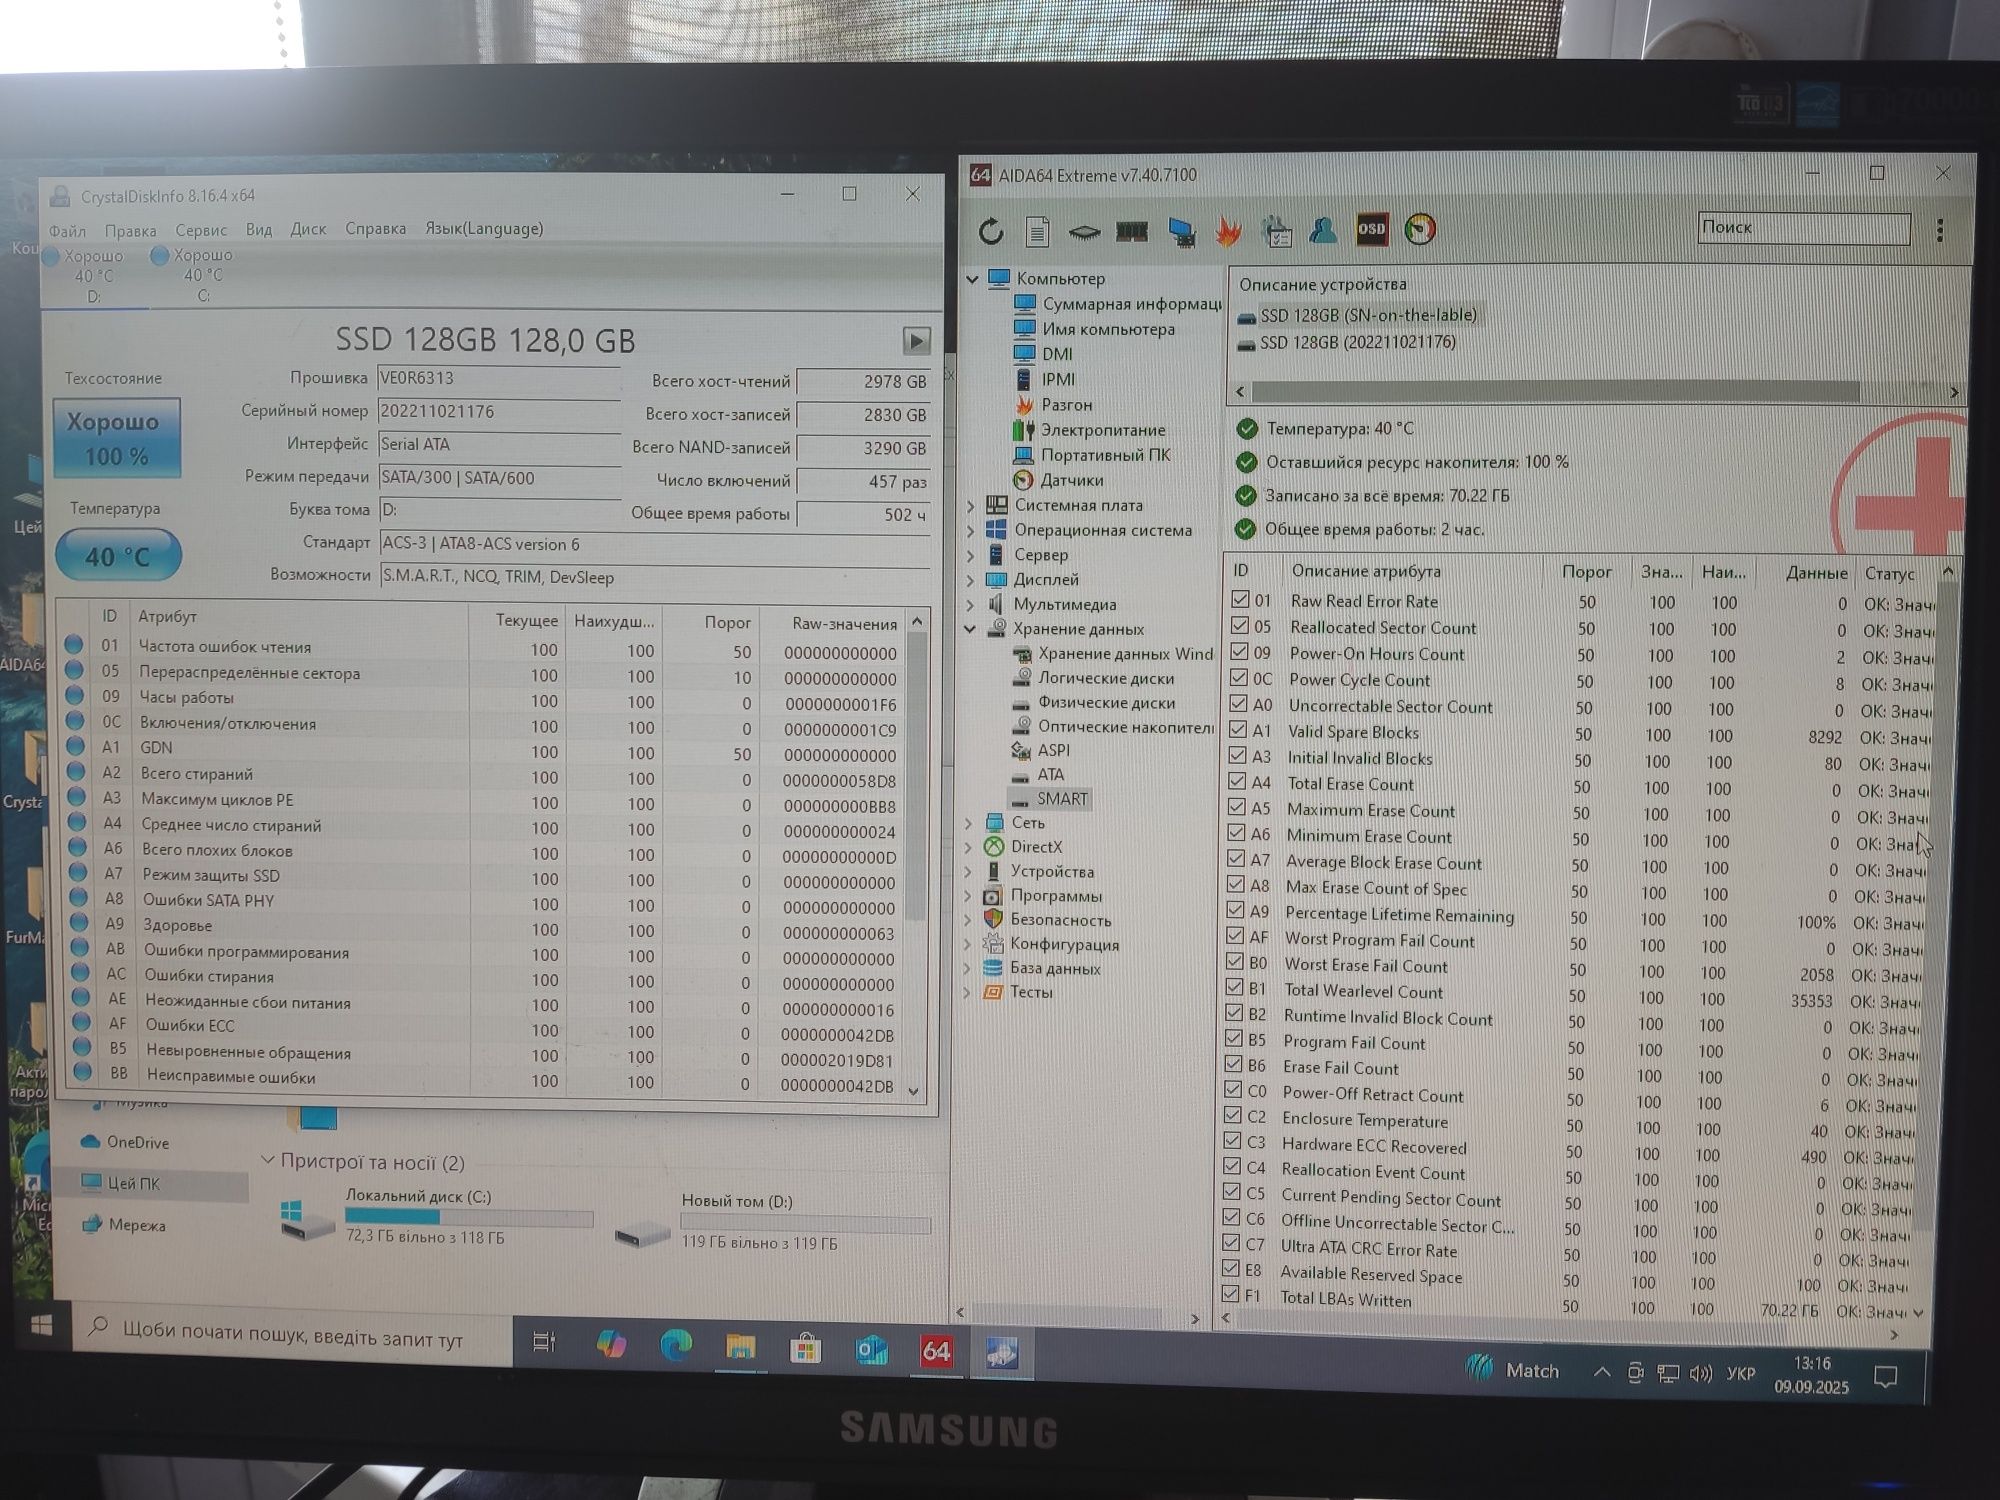
Task: Open the OSD panel icon in AIDA64
Action: click(x=1371, y=229)
